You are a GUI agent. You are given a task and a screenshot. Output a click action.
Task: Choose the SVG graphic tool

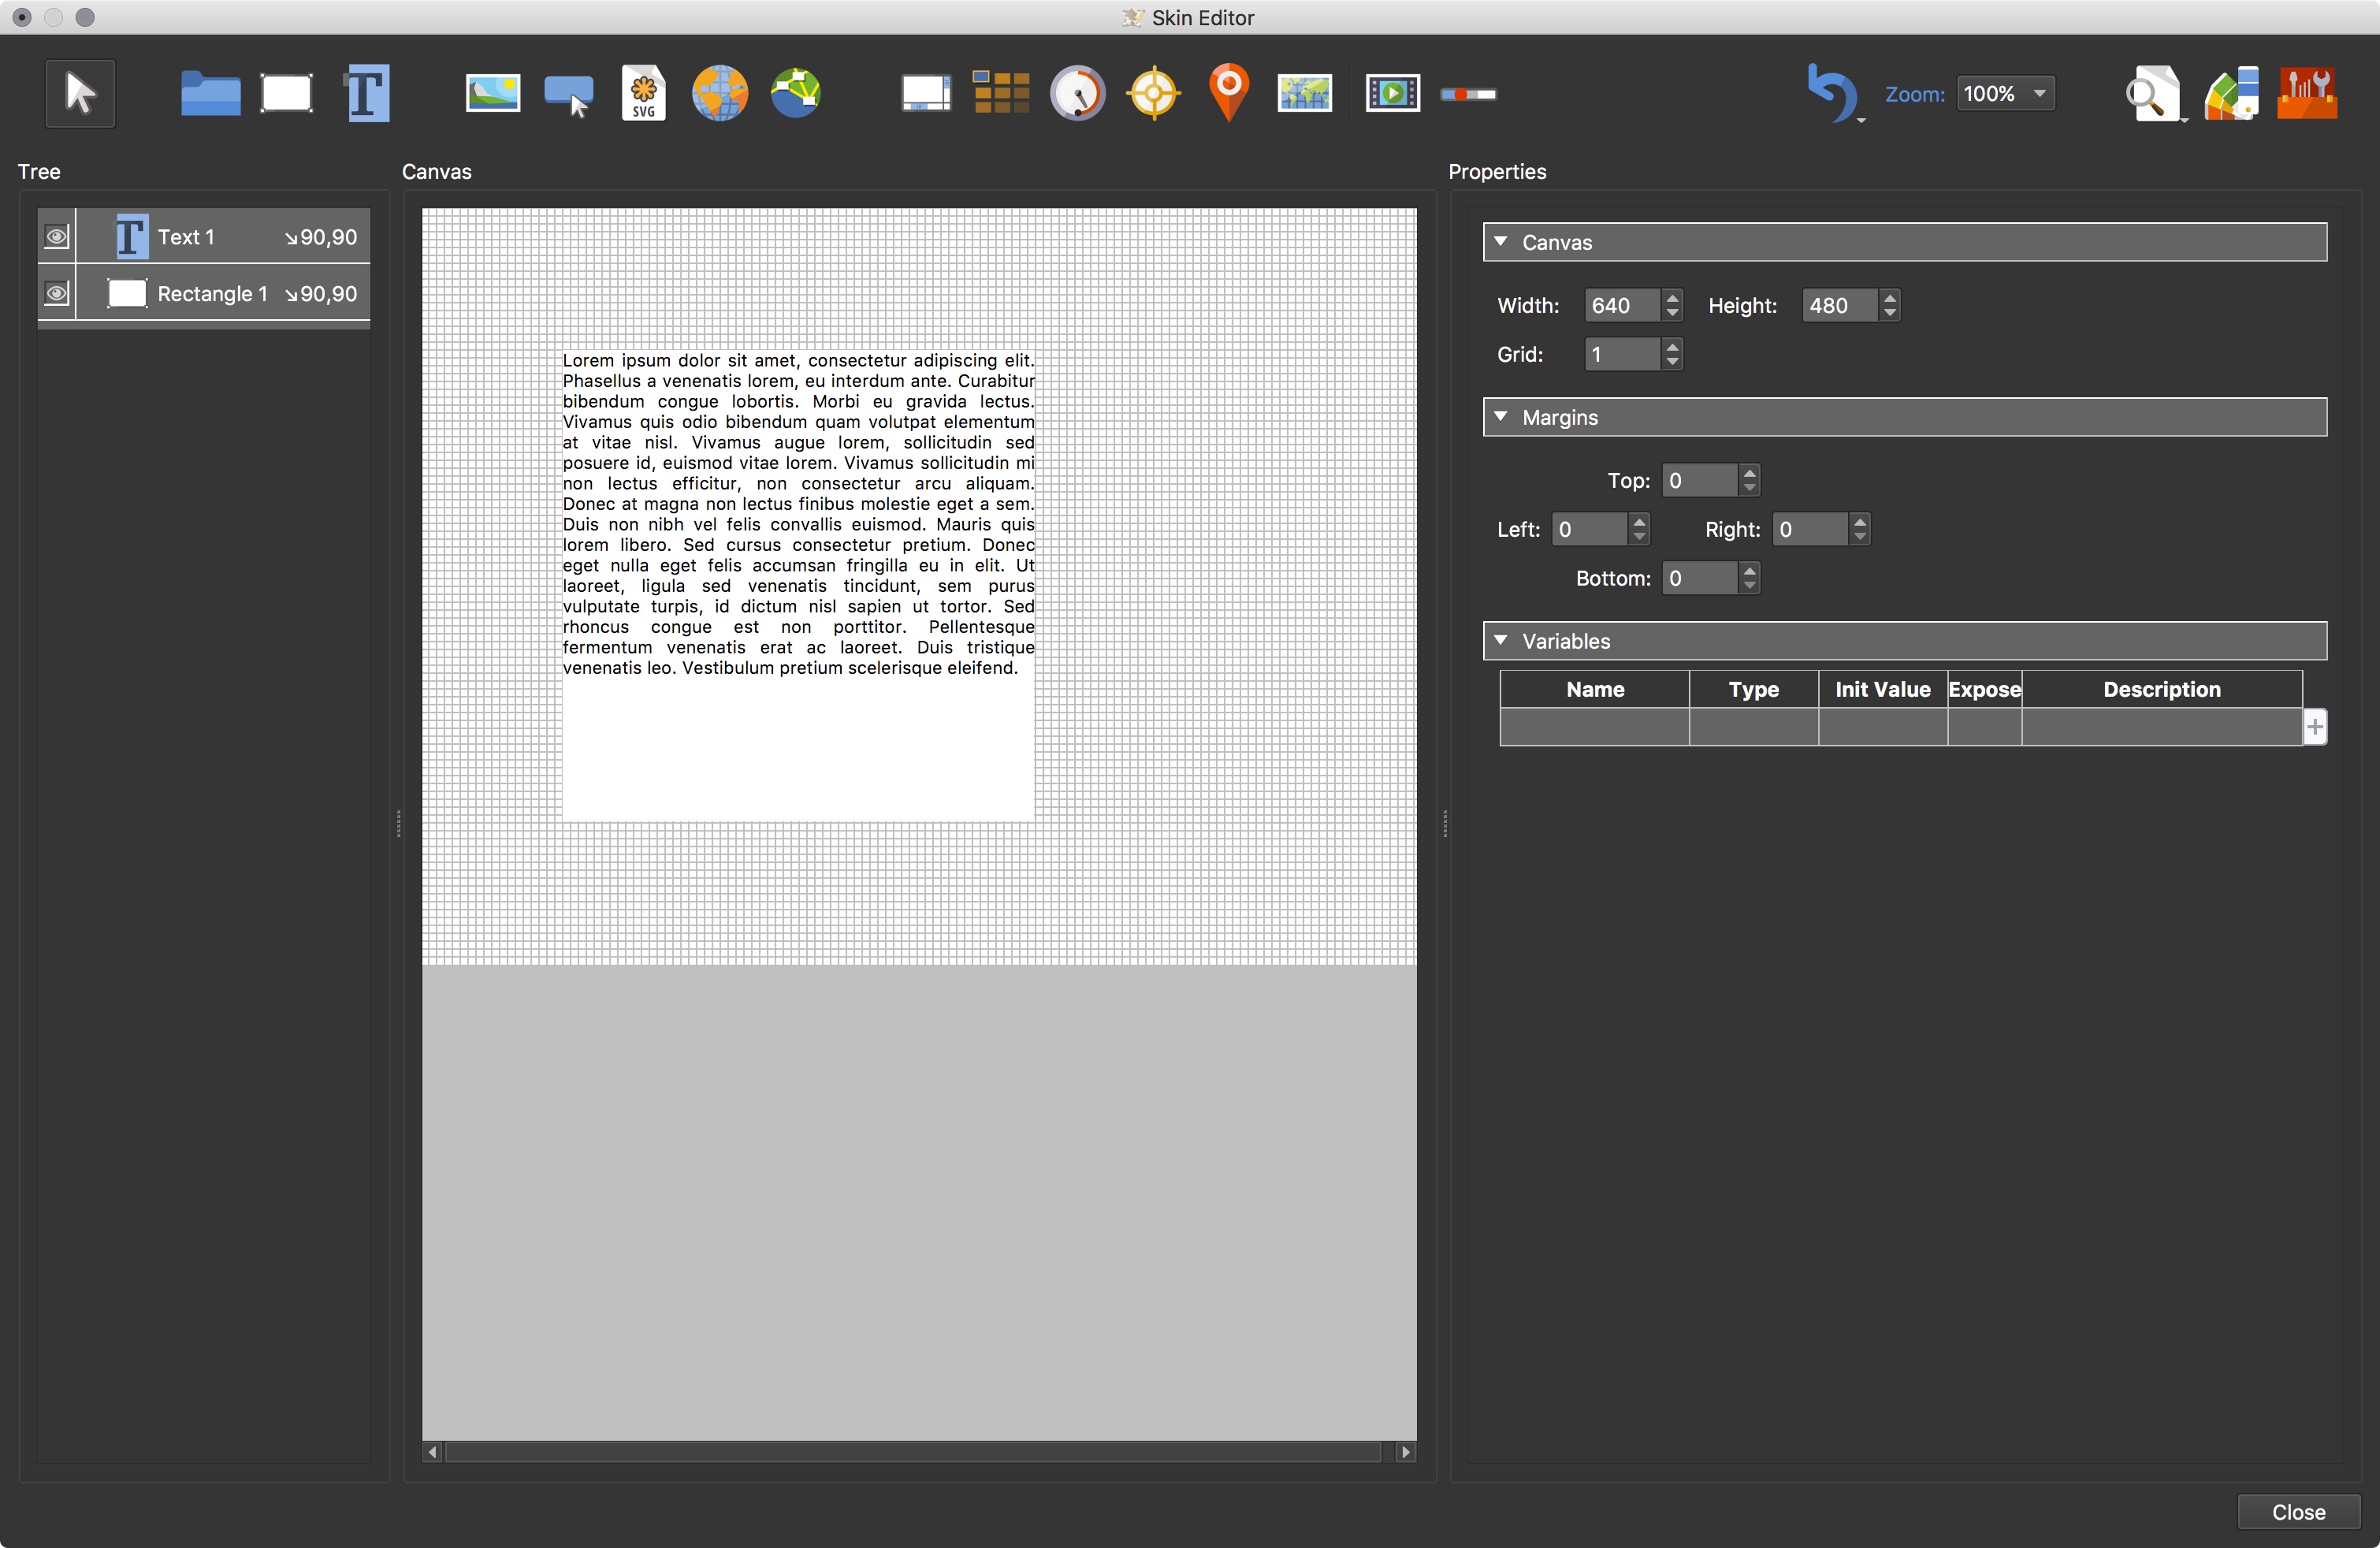point(643,93)
